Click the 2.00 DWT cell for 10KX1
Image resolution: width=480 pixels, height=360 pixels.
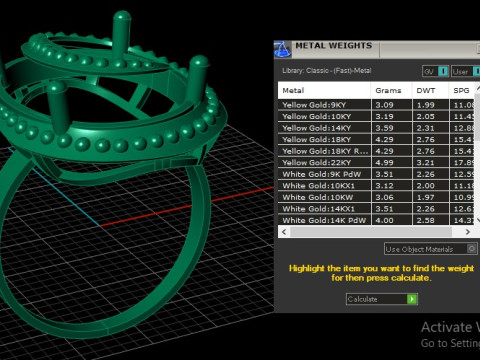tap(430, 186)
